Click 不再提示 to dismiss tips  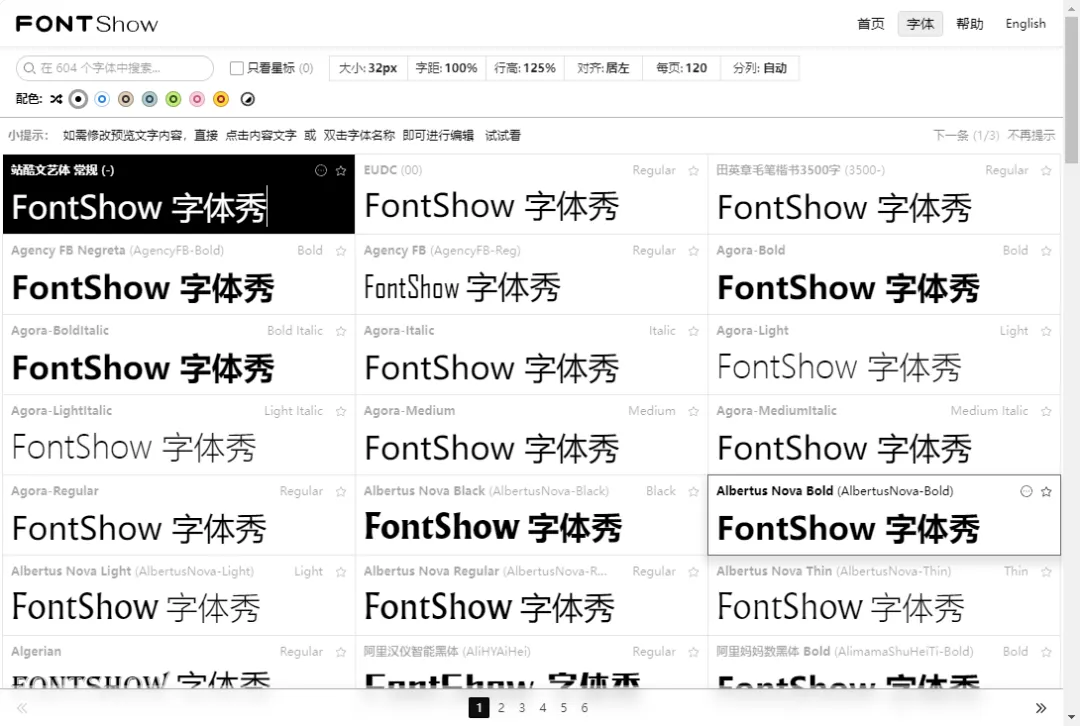[1031, 136]
